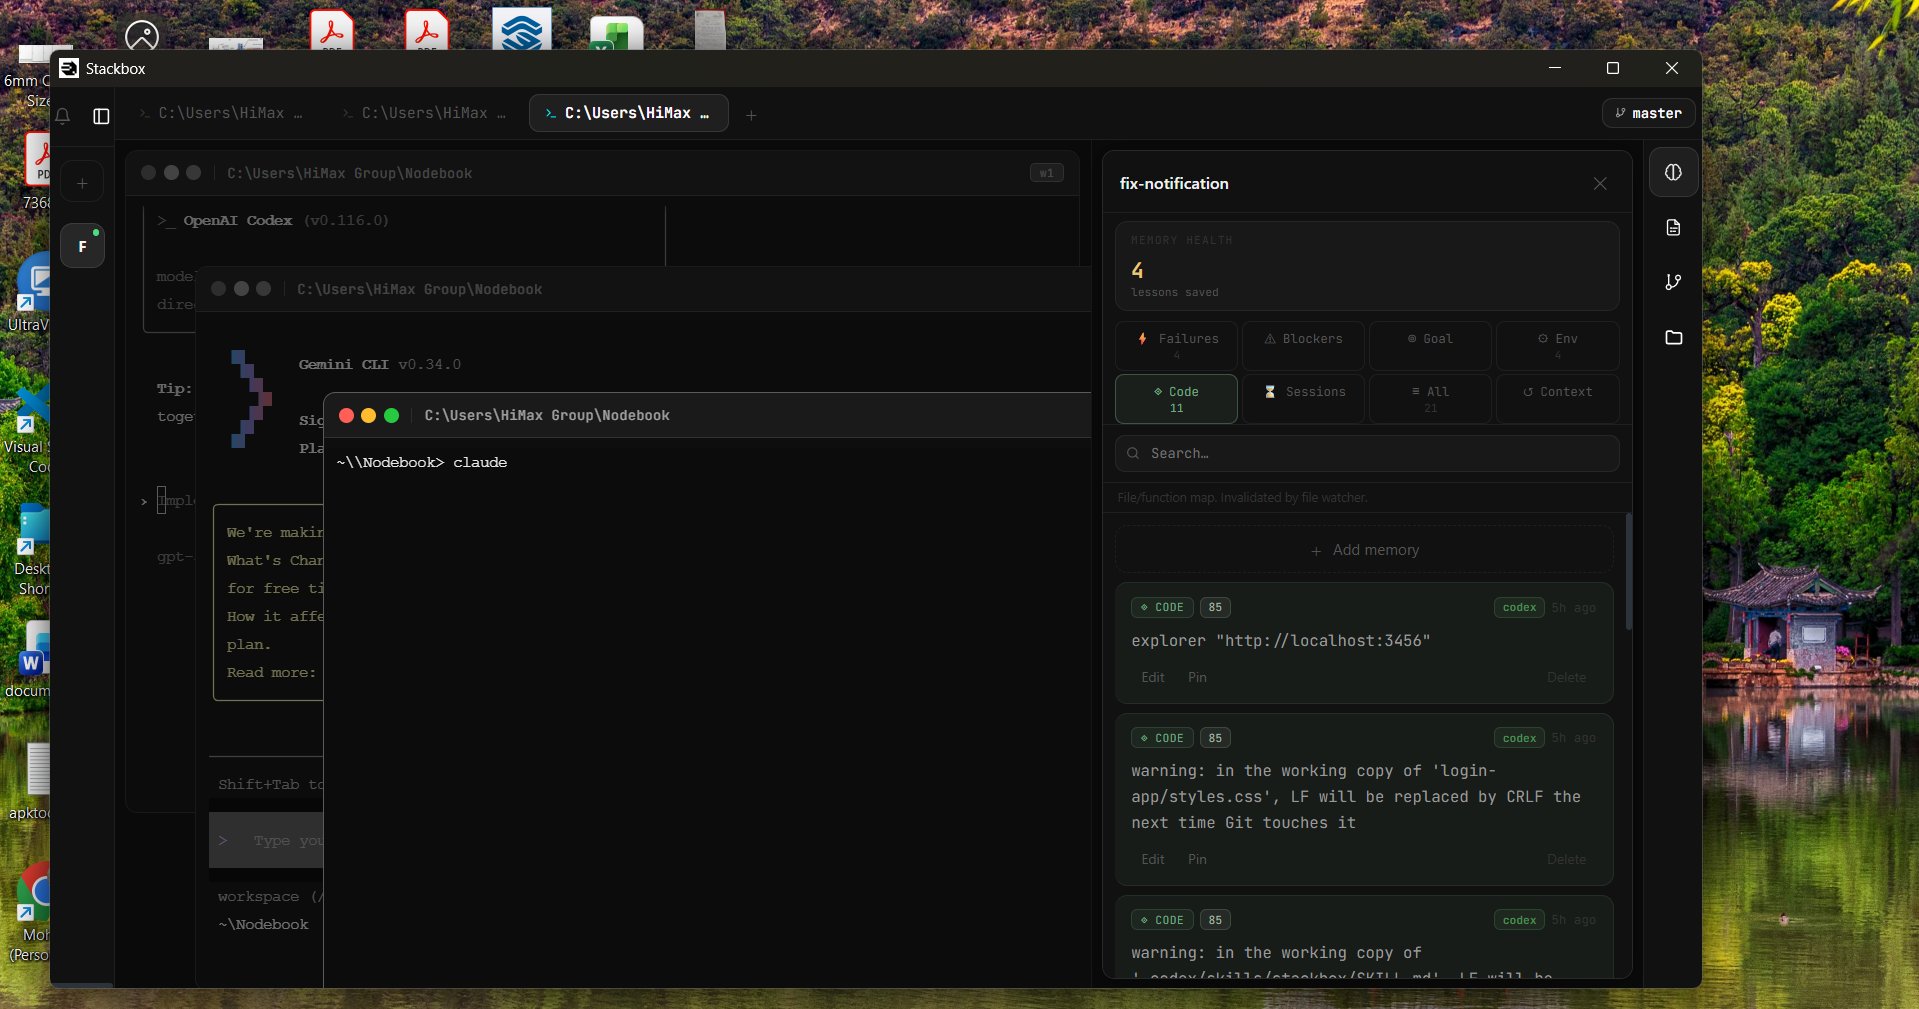1919x1009 pixels.
Task: Click the Stackbox app logo in title bar
Action: click(x=69, y=68)
